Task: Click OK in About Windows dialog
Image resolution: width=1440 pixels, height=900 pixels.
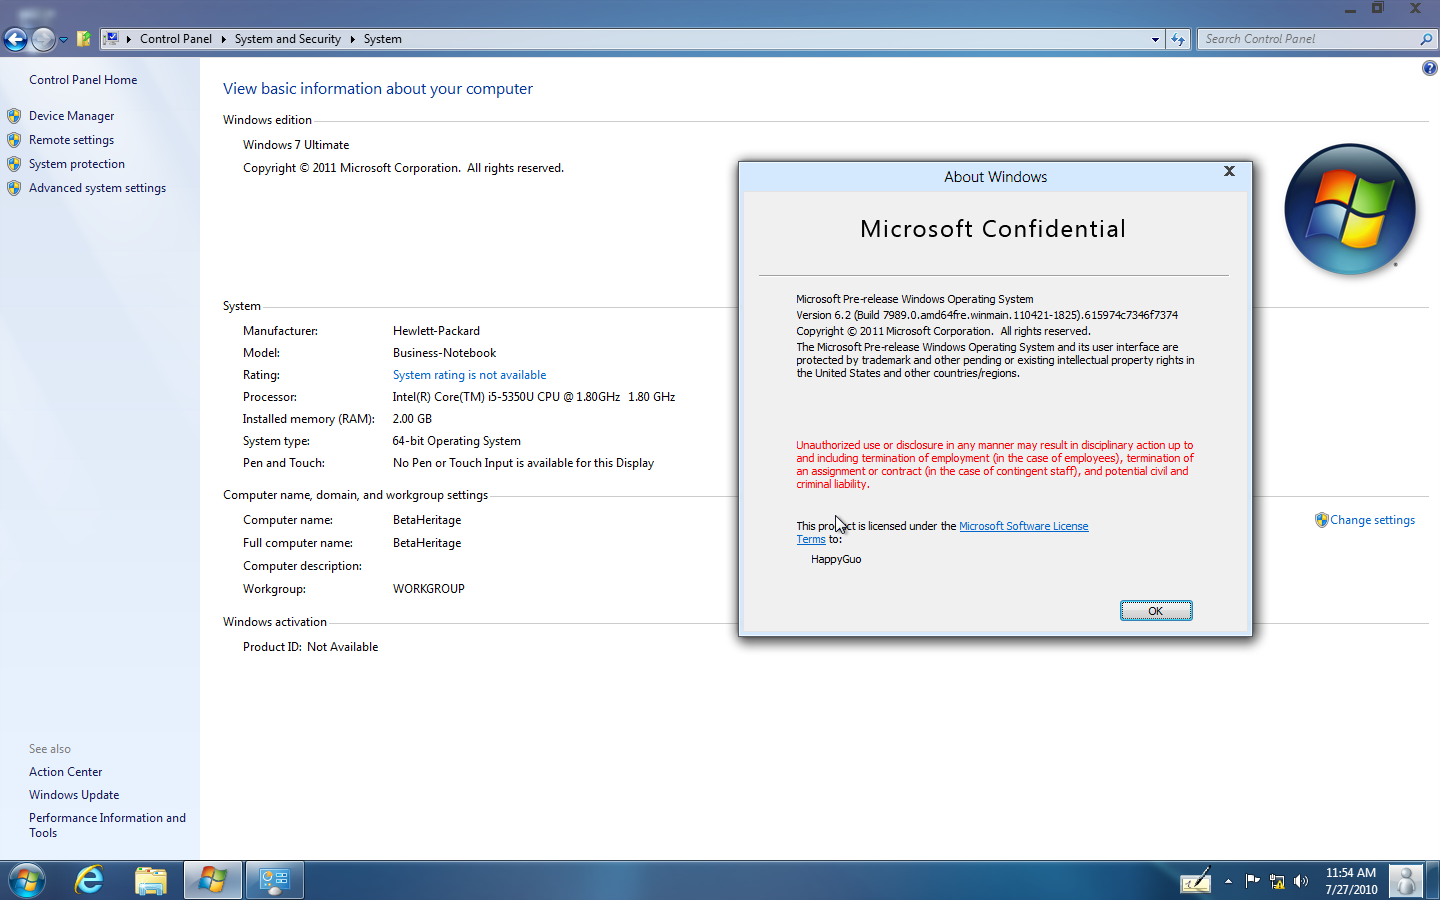Action: tap(1156, 611)
